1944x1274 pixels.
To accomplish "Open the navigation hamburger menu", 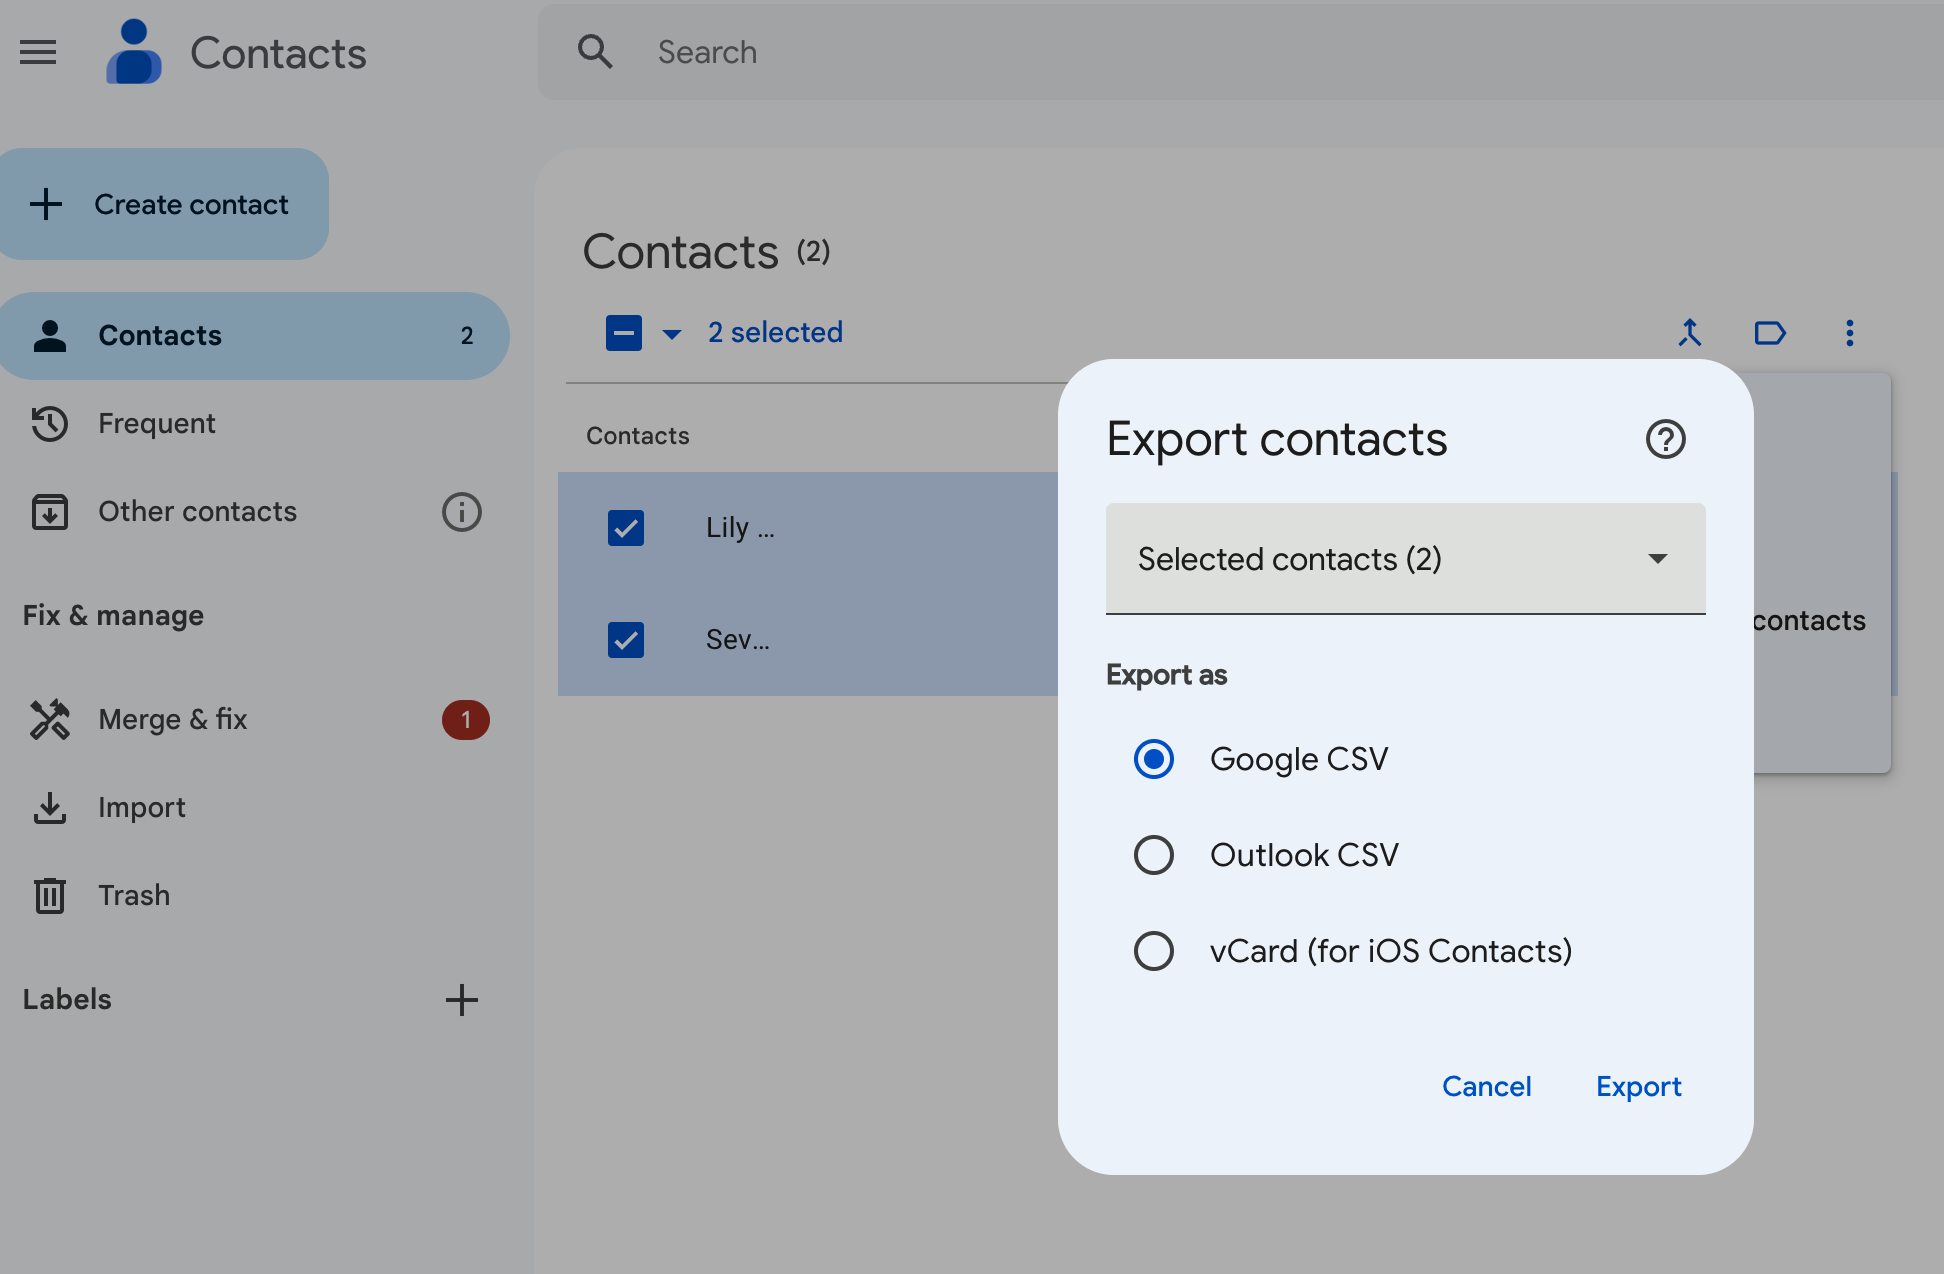I will (38, 52).
